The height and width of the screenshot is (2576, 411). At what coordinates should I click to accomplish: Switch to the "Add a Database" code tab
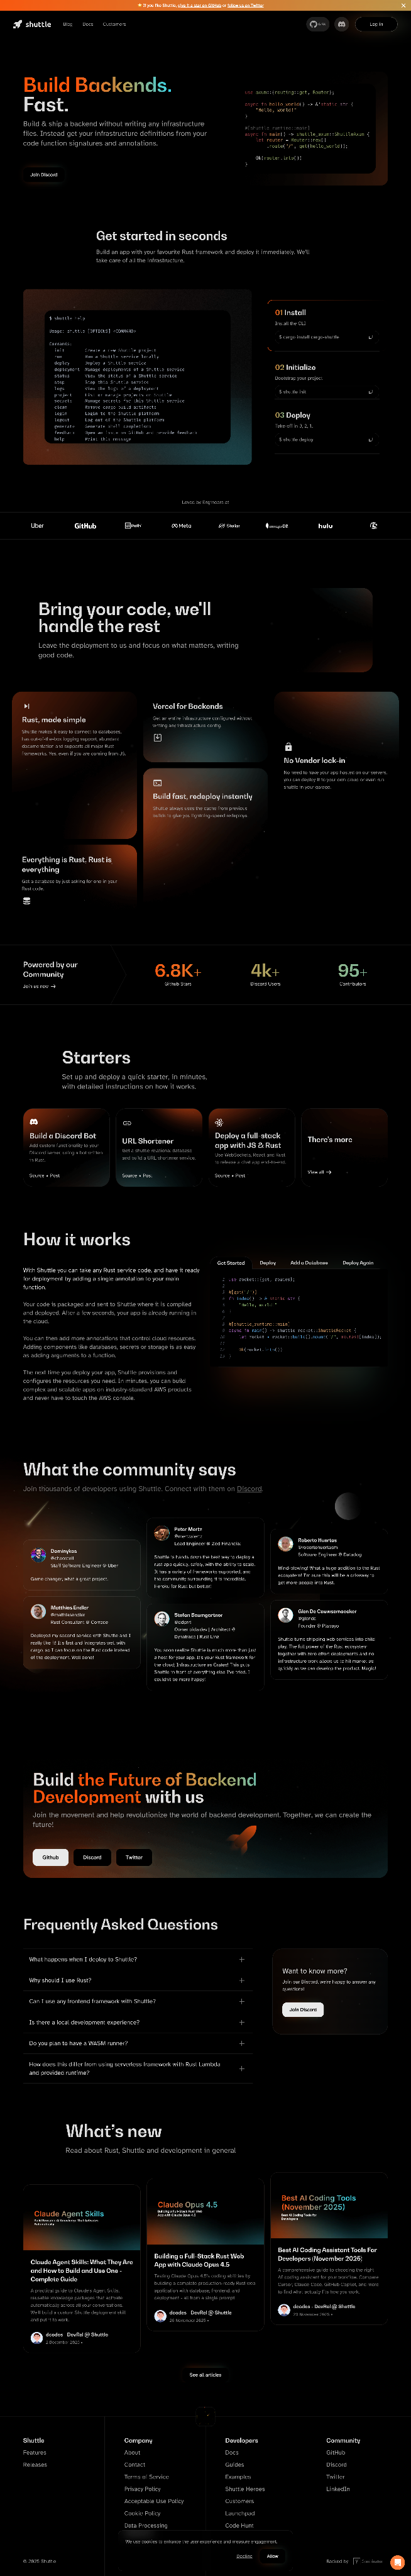point(309,1263)
